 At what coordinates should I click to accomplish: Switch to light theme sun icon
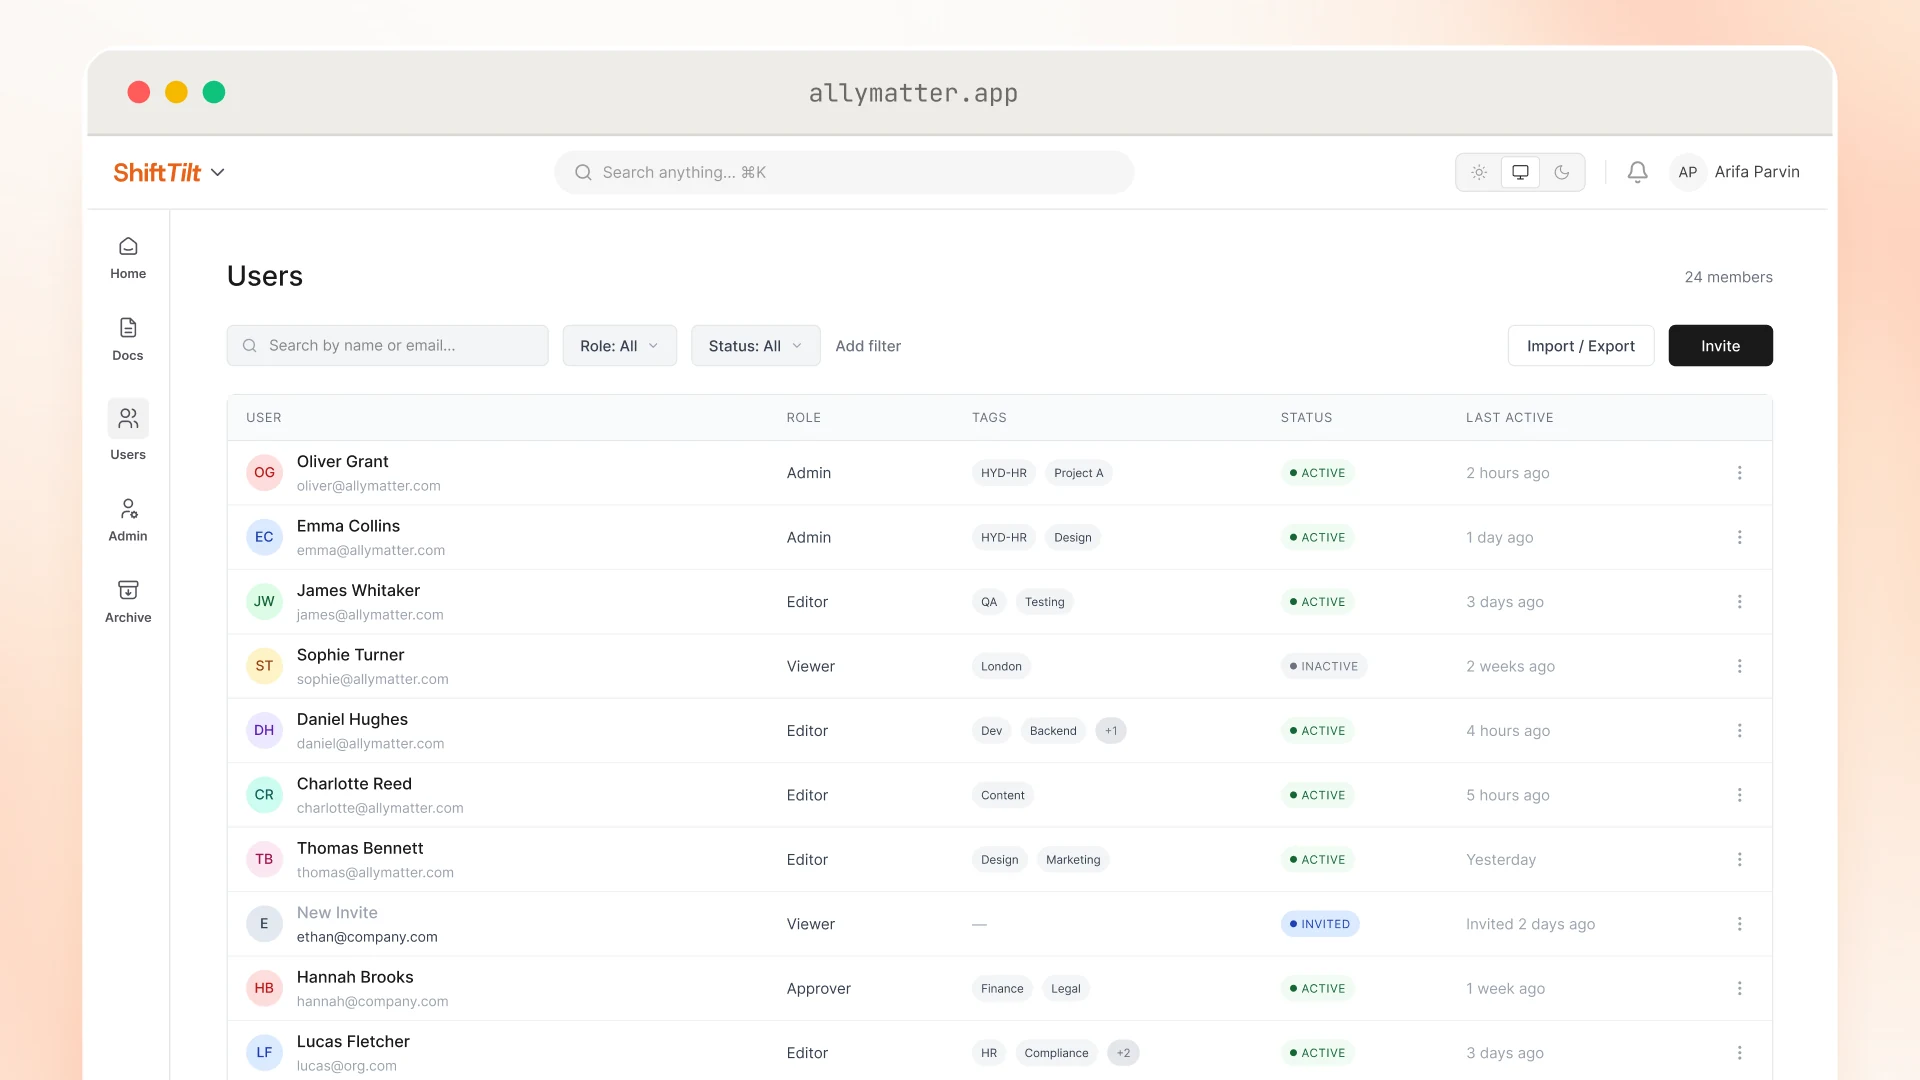[x=1479, y=172]
